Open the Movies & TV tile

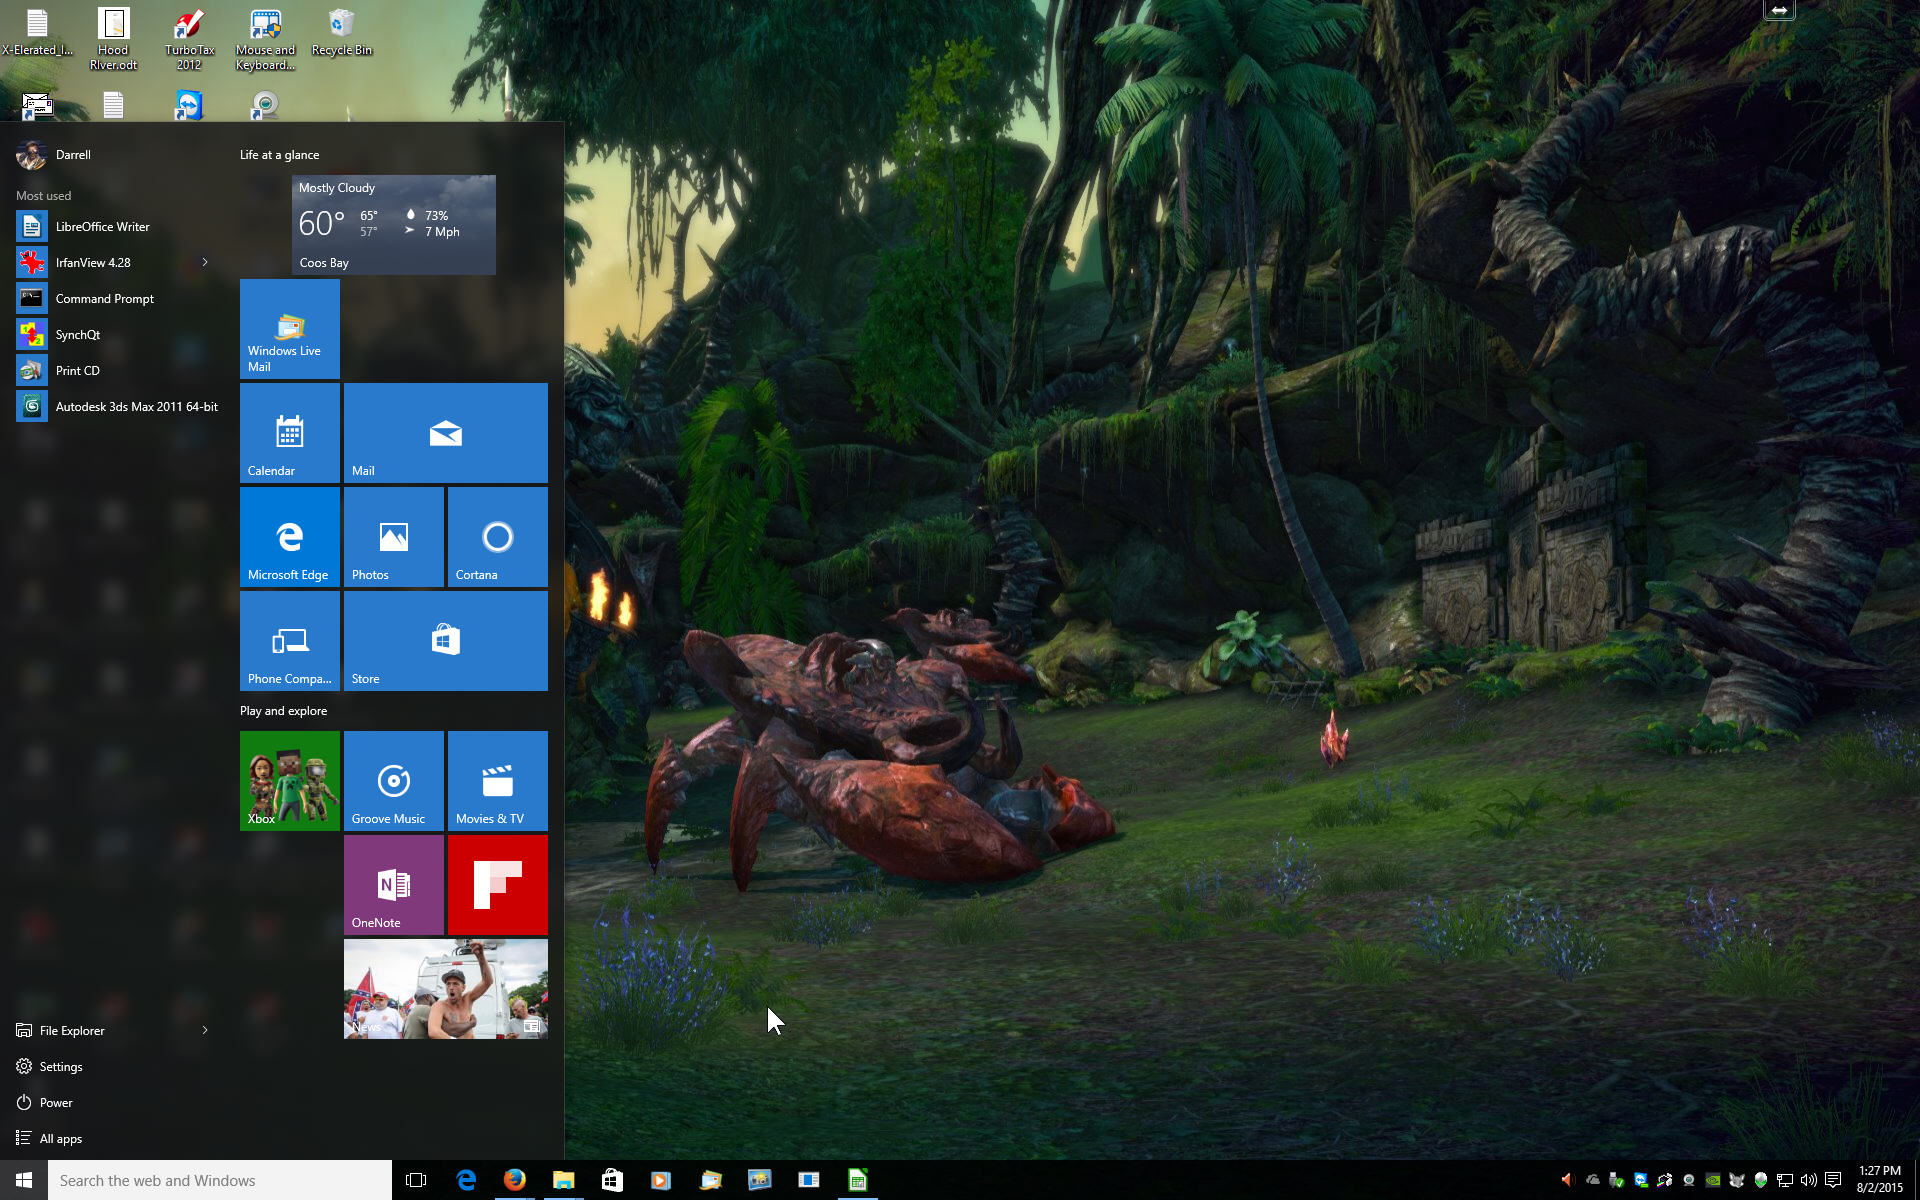(x=497, y=781)
